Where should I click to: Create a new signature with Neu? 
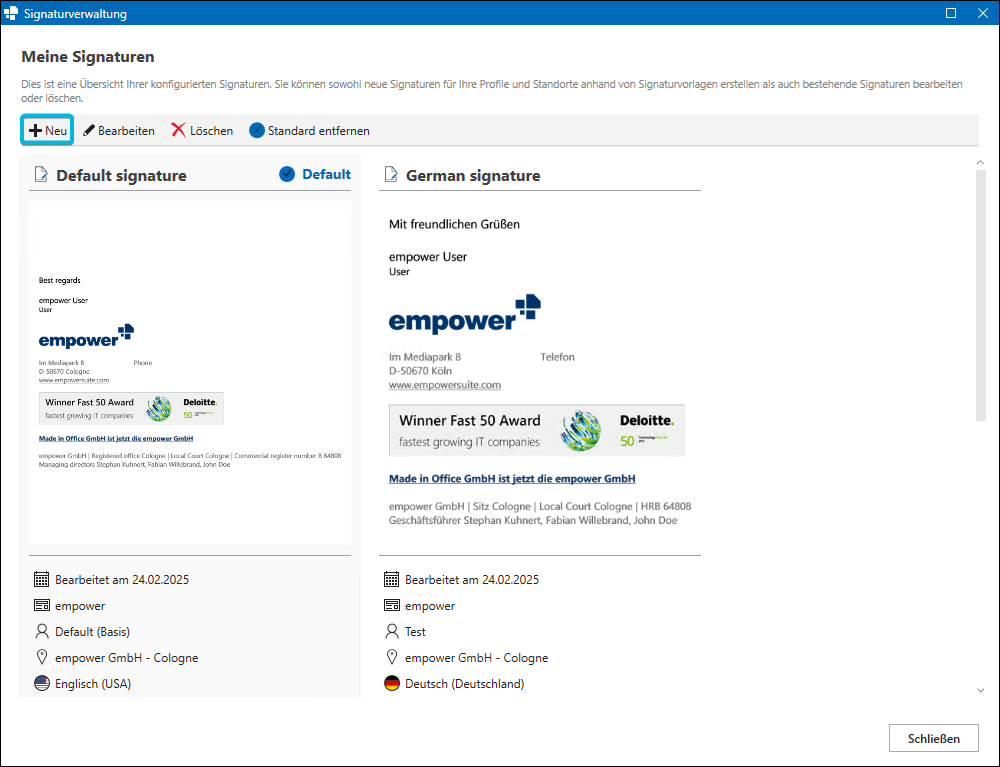pyautogui.click(x=48, y=130)
